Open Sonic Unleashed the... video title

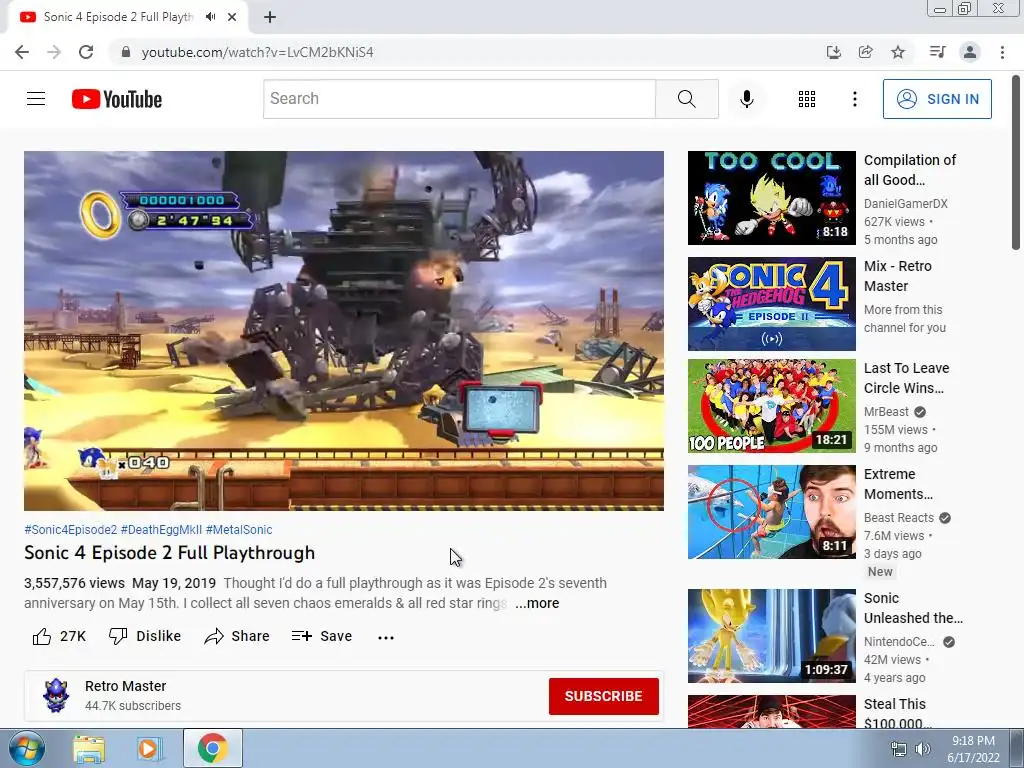913,608
